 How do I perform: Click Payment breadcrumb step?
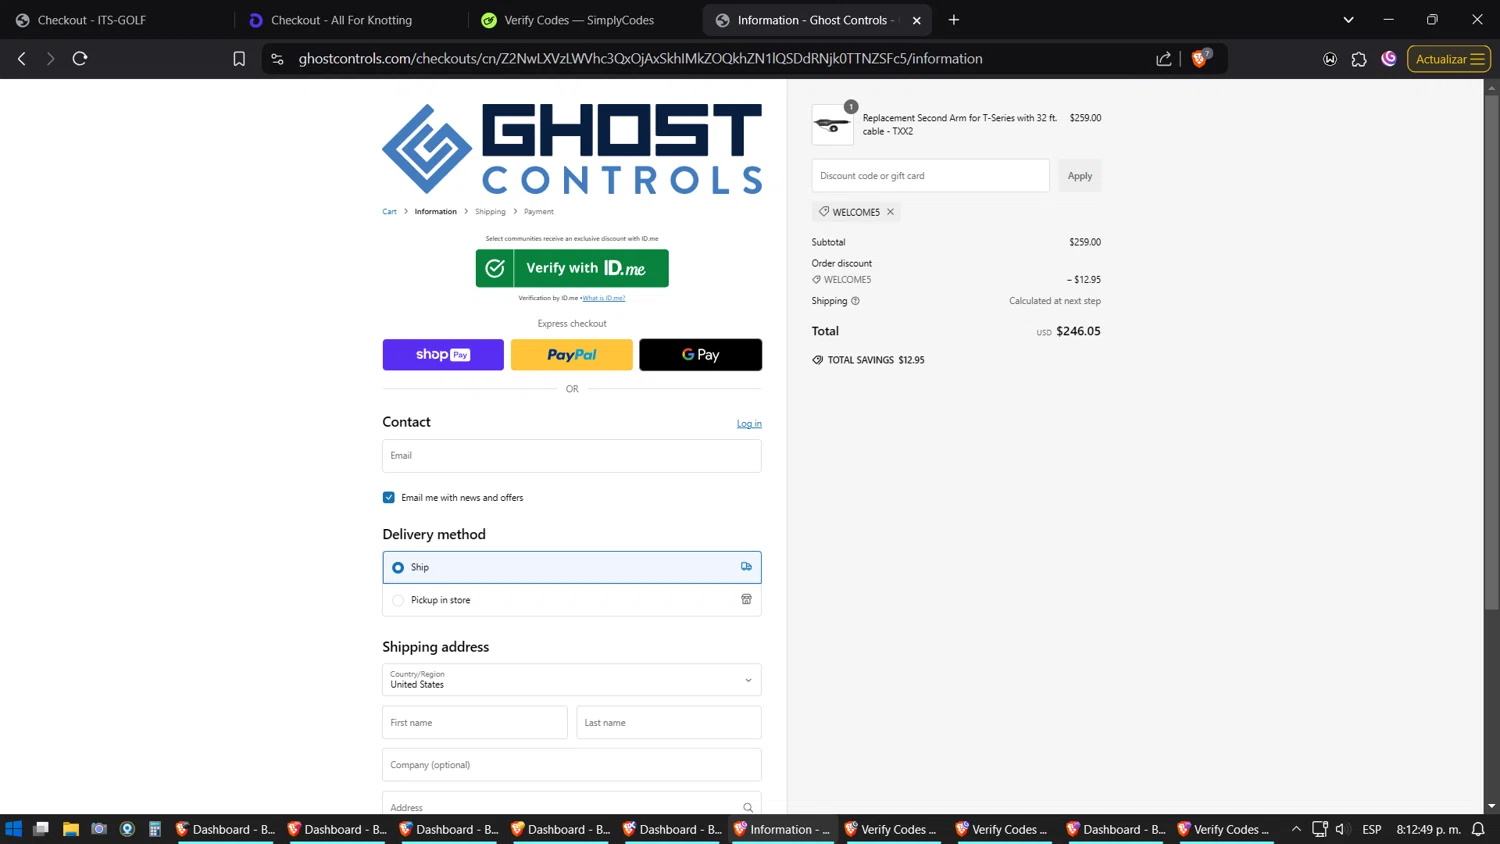click(x=538, y=212)
